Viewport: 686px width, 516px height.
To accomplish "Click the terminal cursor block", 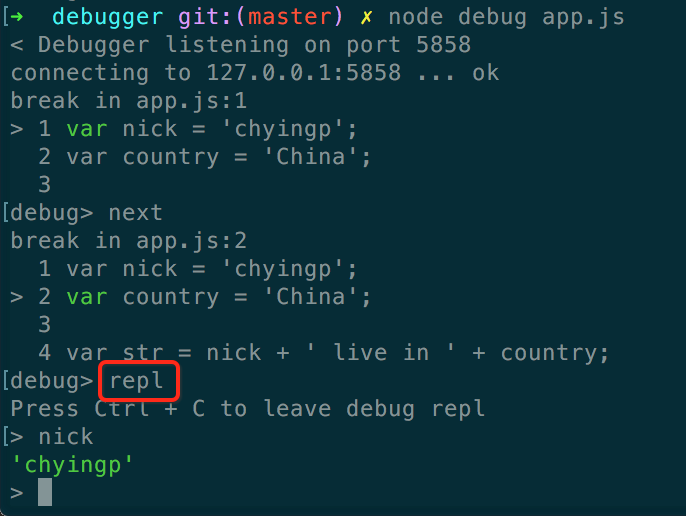I will pos(45,492).
